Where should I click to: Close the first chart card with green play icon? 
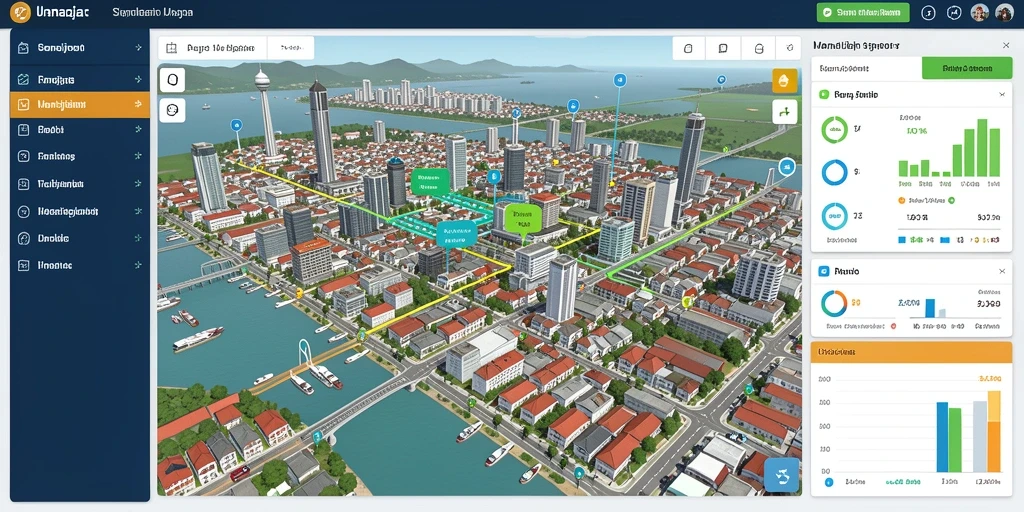[x=1002, y=95]
